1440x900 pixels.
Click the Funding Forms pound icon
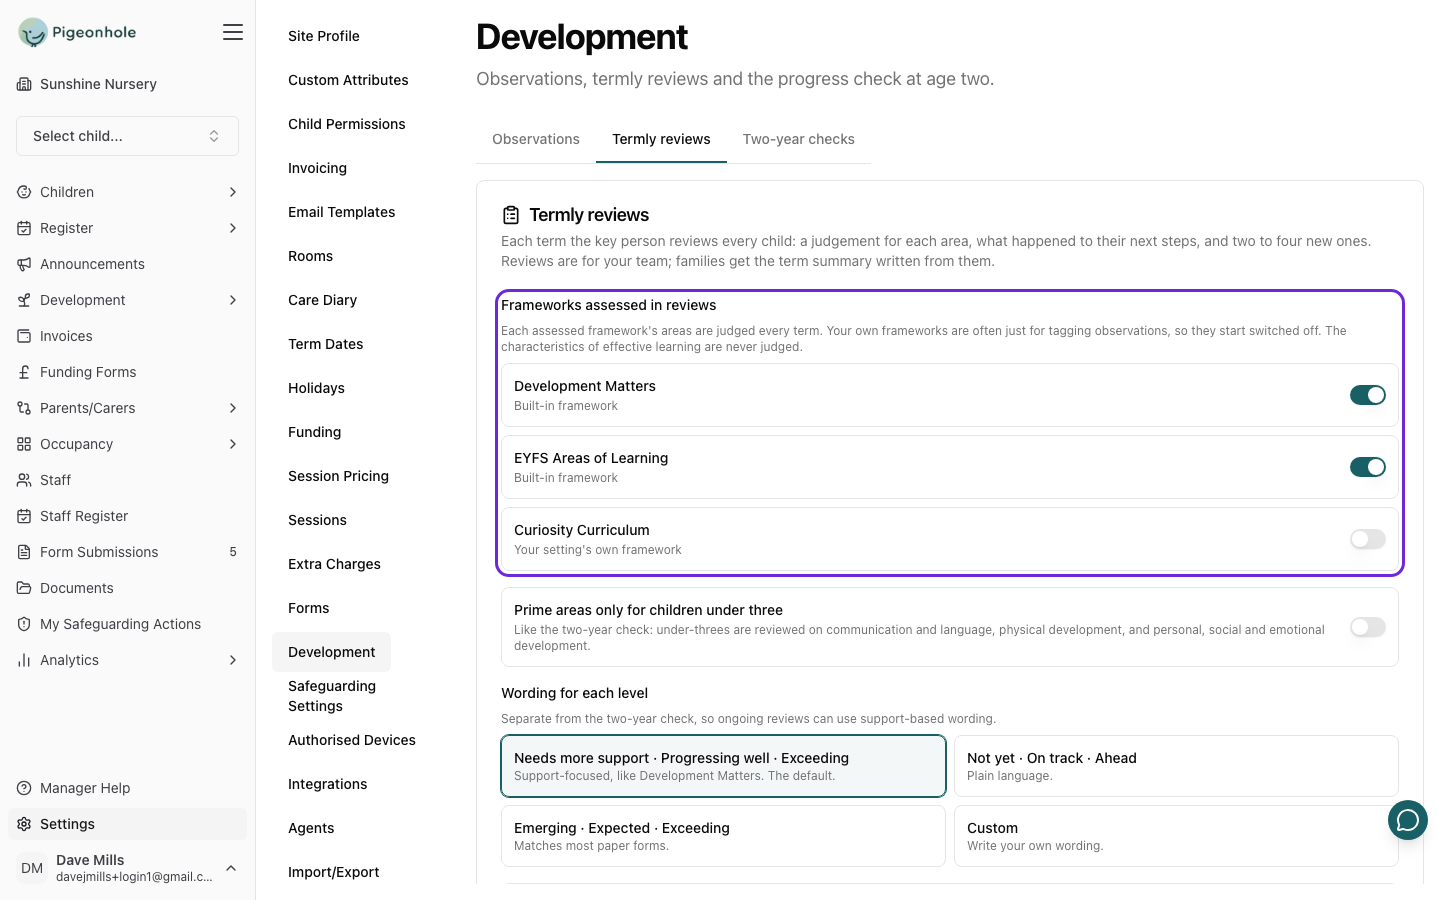tap(24, 372)
